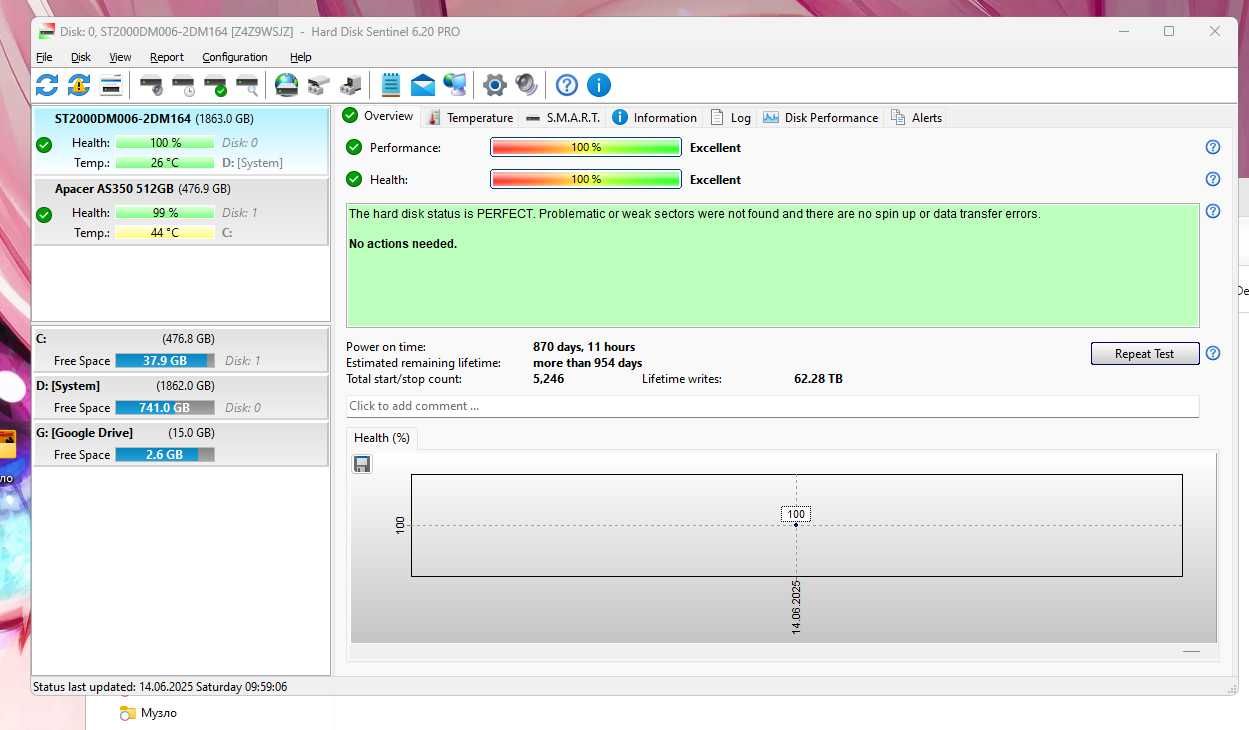Select the Health (%) graph tab
This screenshot has height=730, width=1249.
pyautogui.click(x=381, y=438)
